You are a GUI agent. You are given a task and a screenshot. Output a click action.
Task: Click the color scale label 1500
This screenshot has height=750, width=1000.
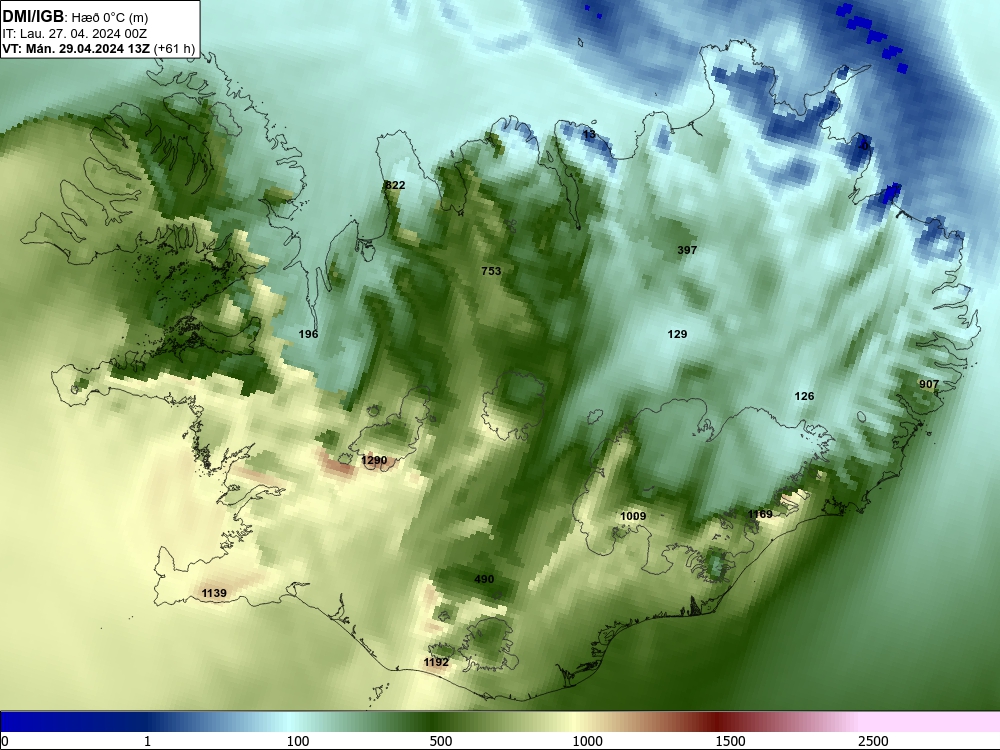pos(730,741)
